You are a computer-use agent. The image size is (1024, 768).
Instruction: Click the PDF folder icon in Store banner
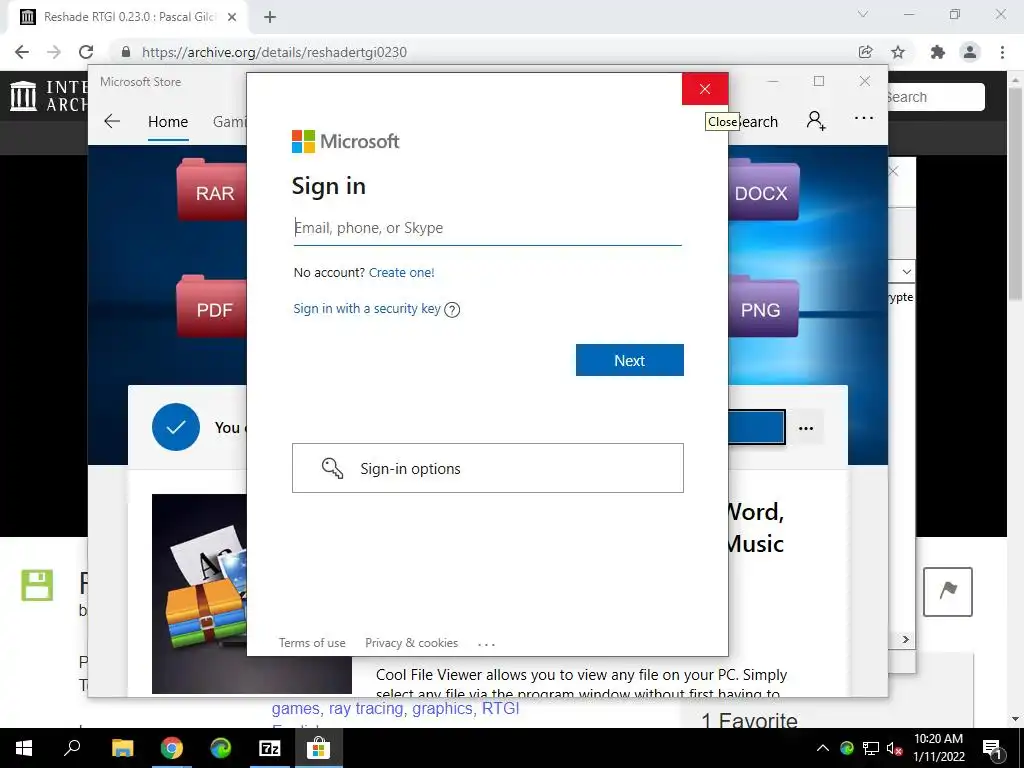pos(212,306)
